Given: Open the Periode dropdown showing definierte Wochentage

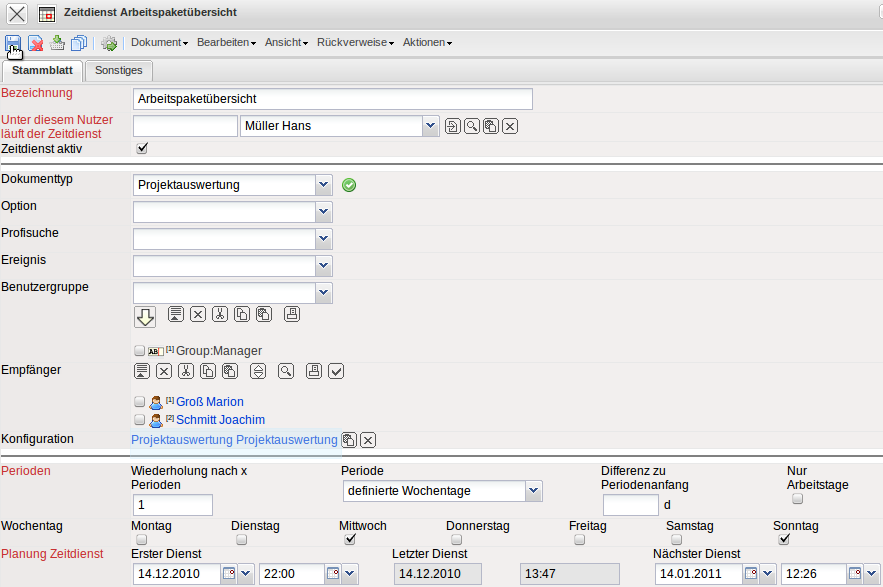Looking at the screenshot, I should tap(533, 491).
